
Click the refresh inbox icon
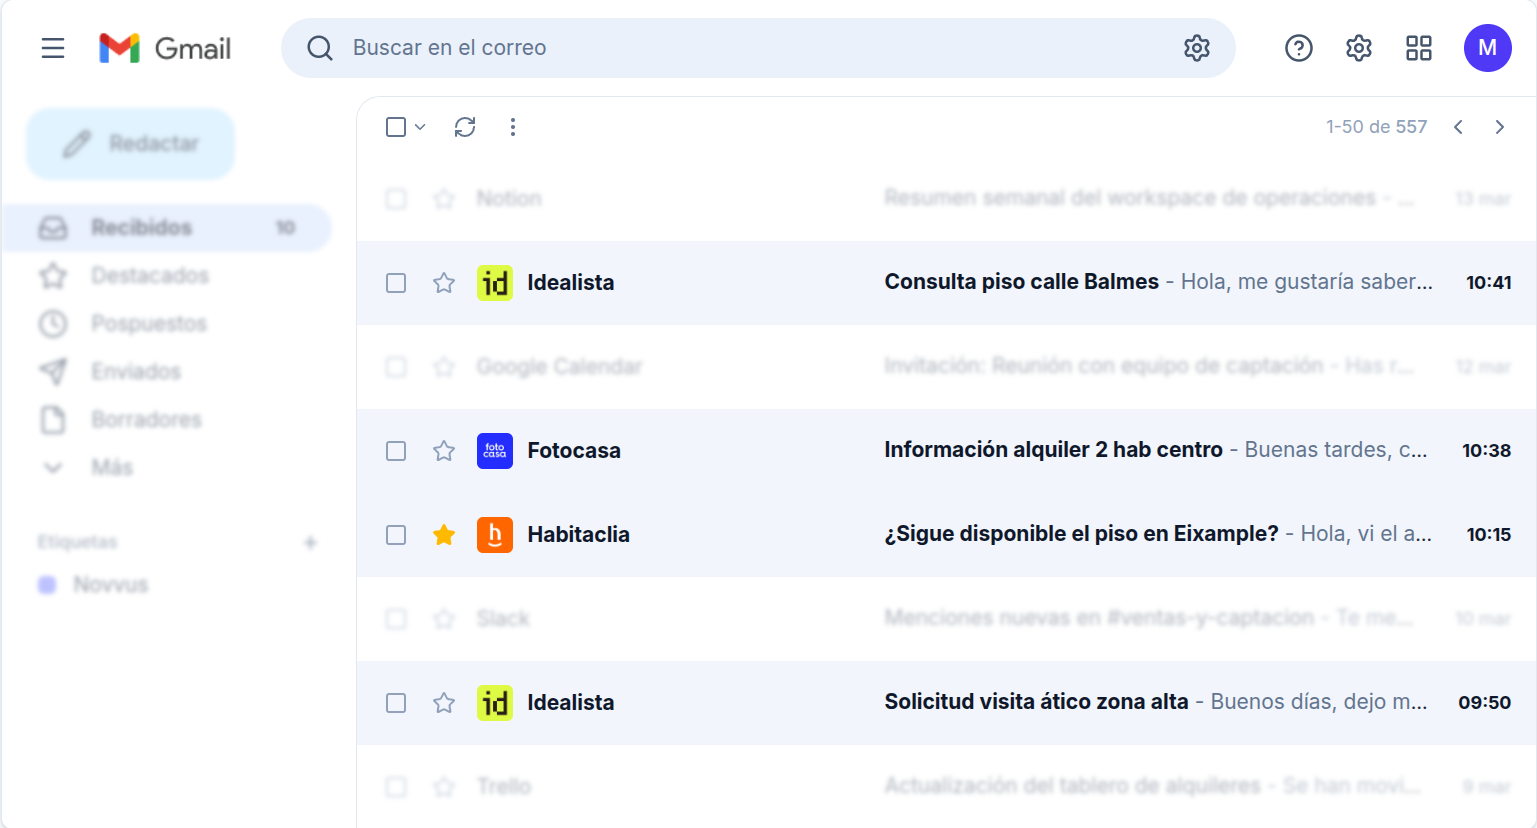click(x=465, y=127)
